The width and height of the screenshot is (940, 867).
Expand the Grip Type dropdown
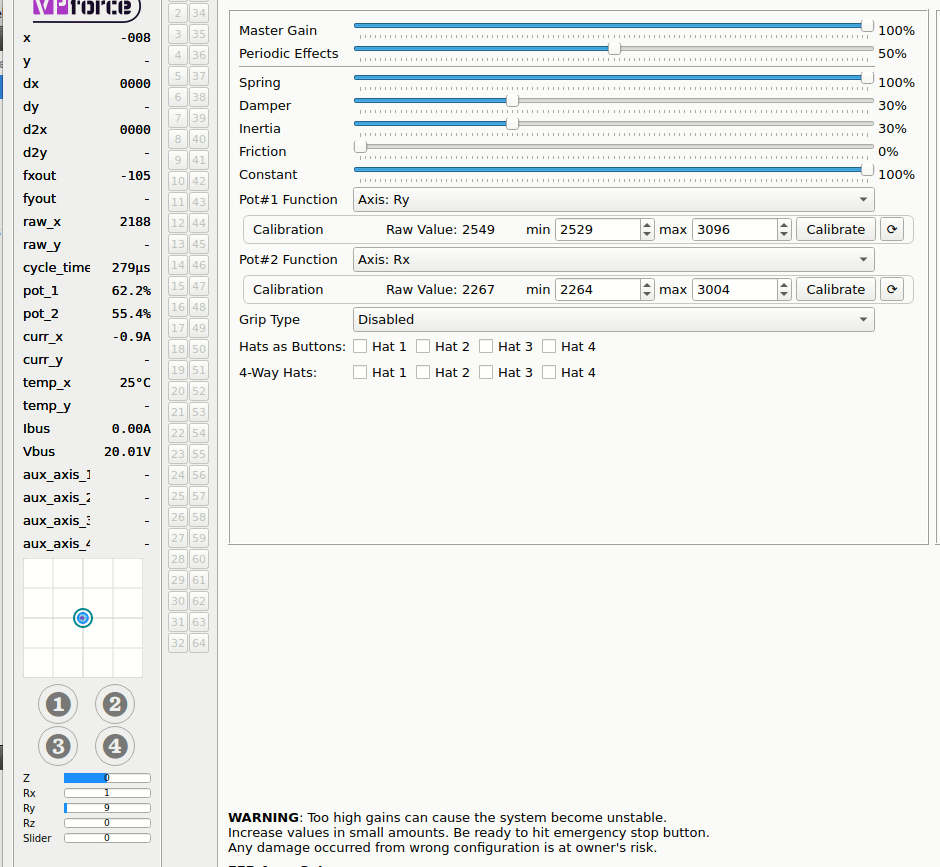(x=613, y=319)
